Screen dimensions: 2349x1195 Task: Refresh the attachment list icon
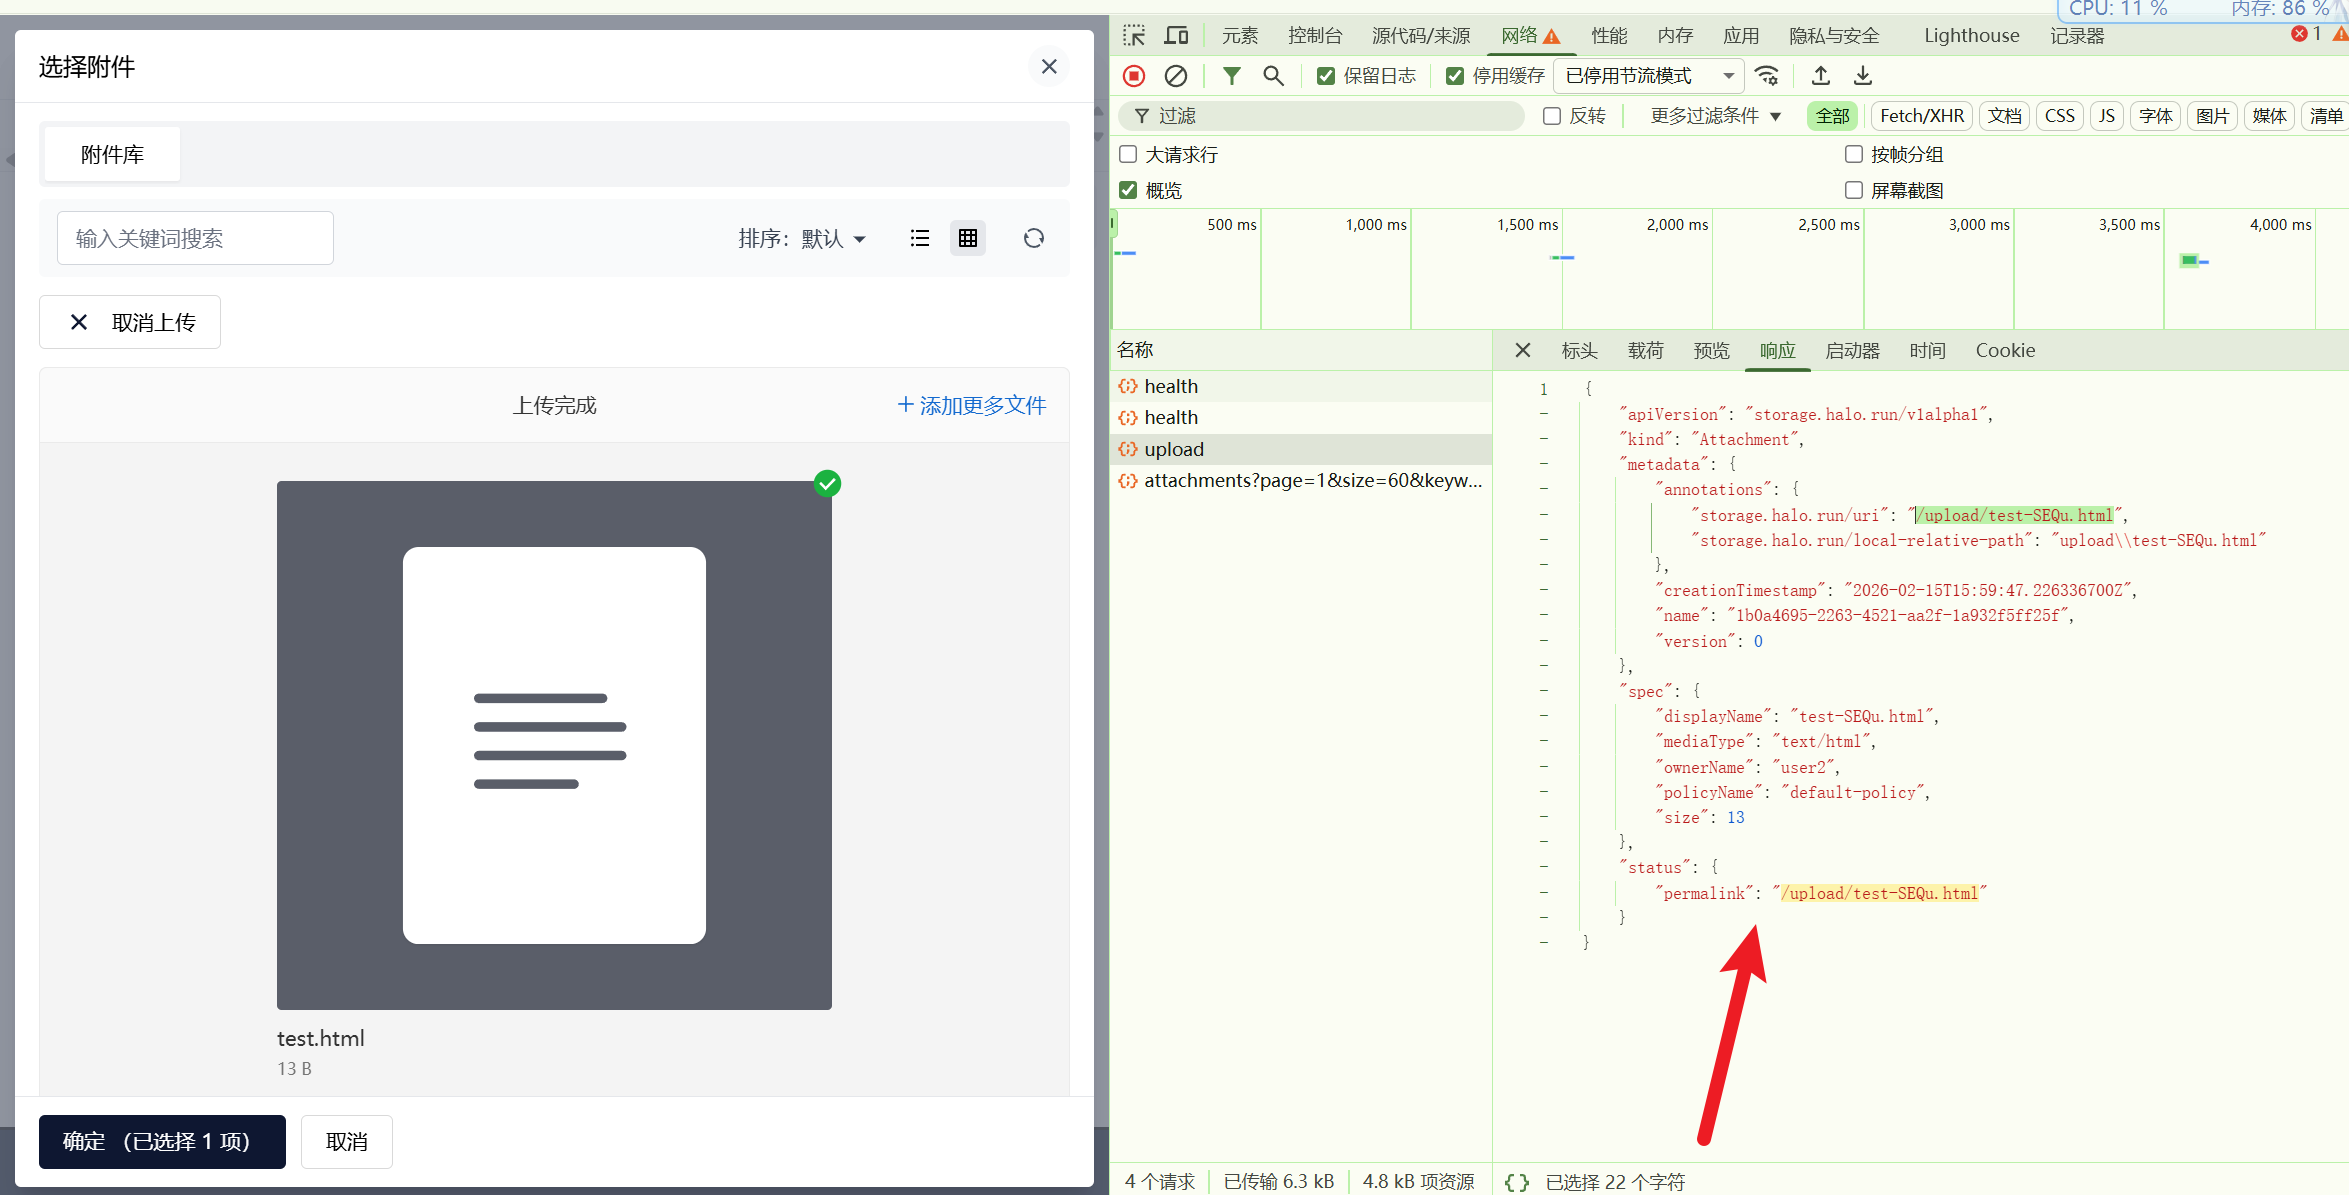pyautogui.click(x=1034, y=238)
